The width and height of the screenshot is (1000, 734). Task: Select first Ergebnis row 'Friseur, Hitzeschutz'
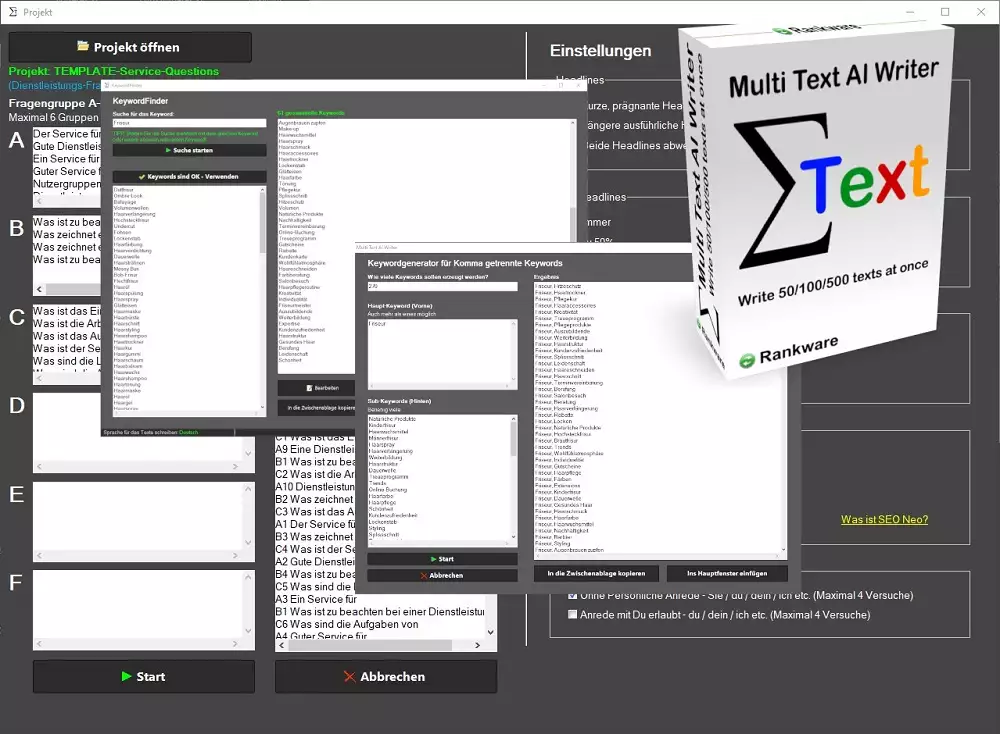(x=558, y=286)
